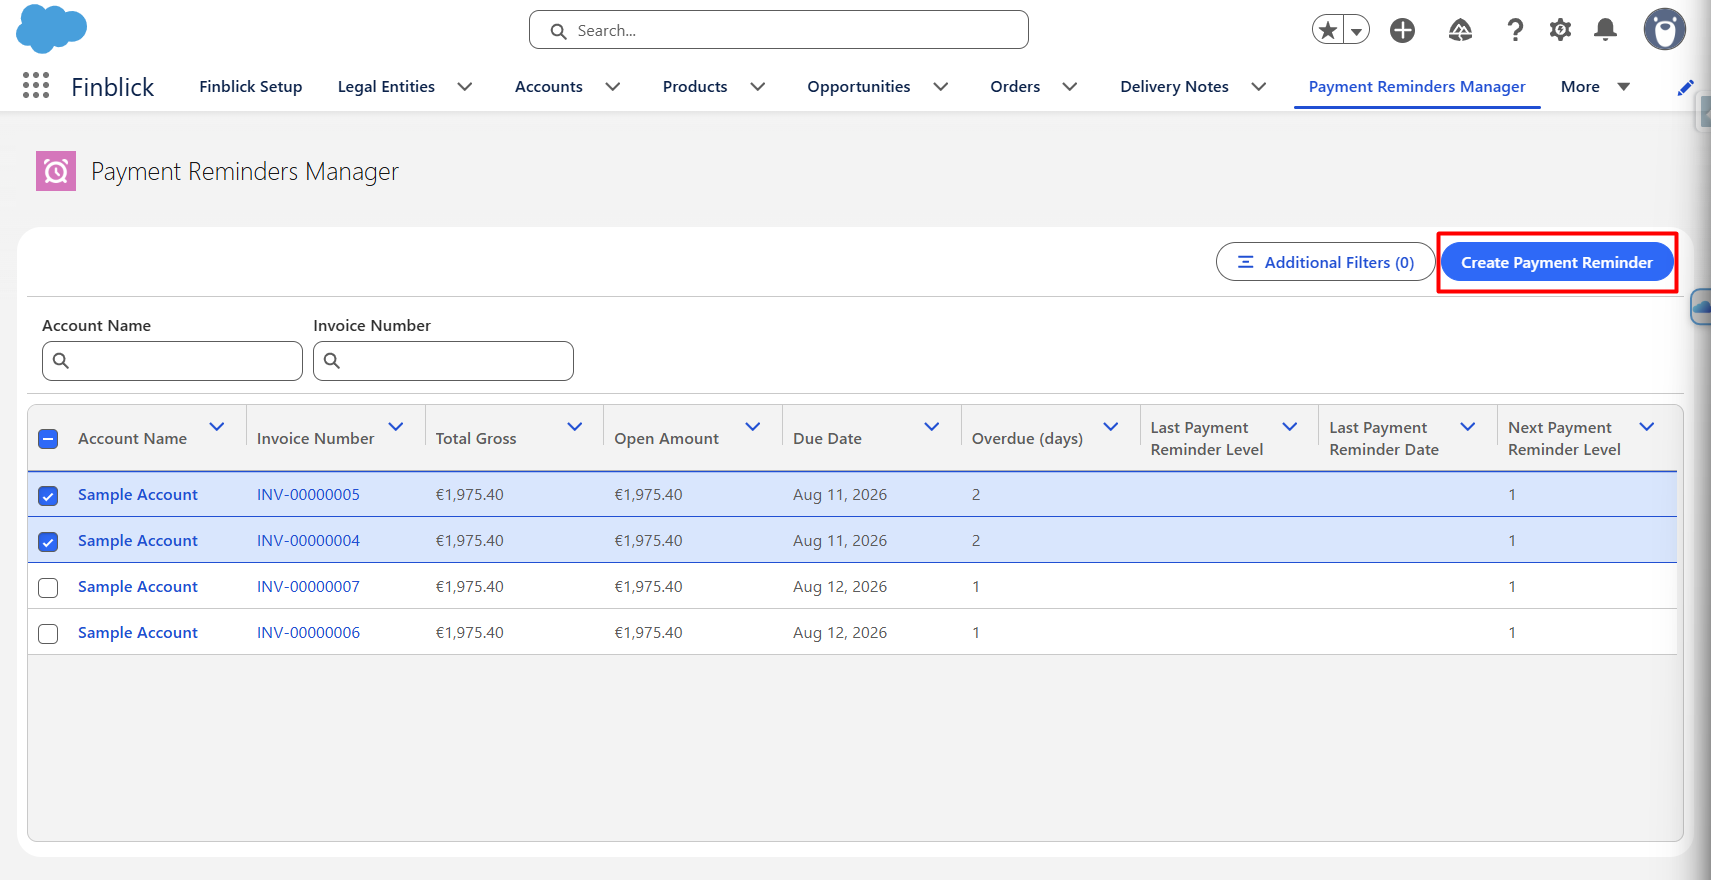Open invoice INV-00000005

[x=308, y=495]
